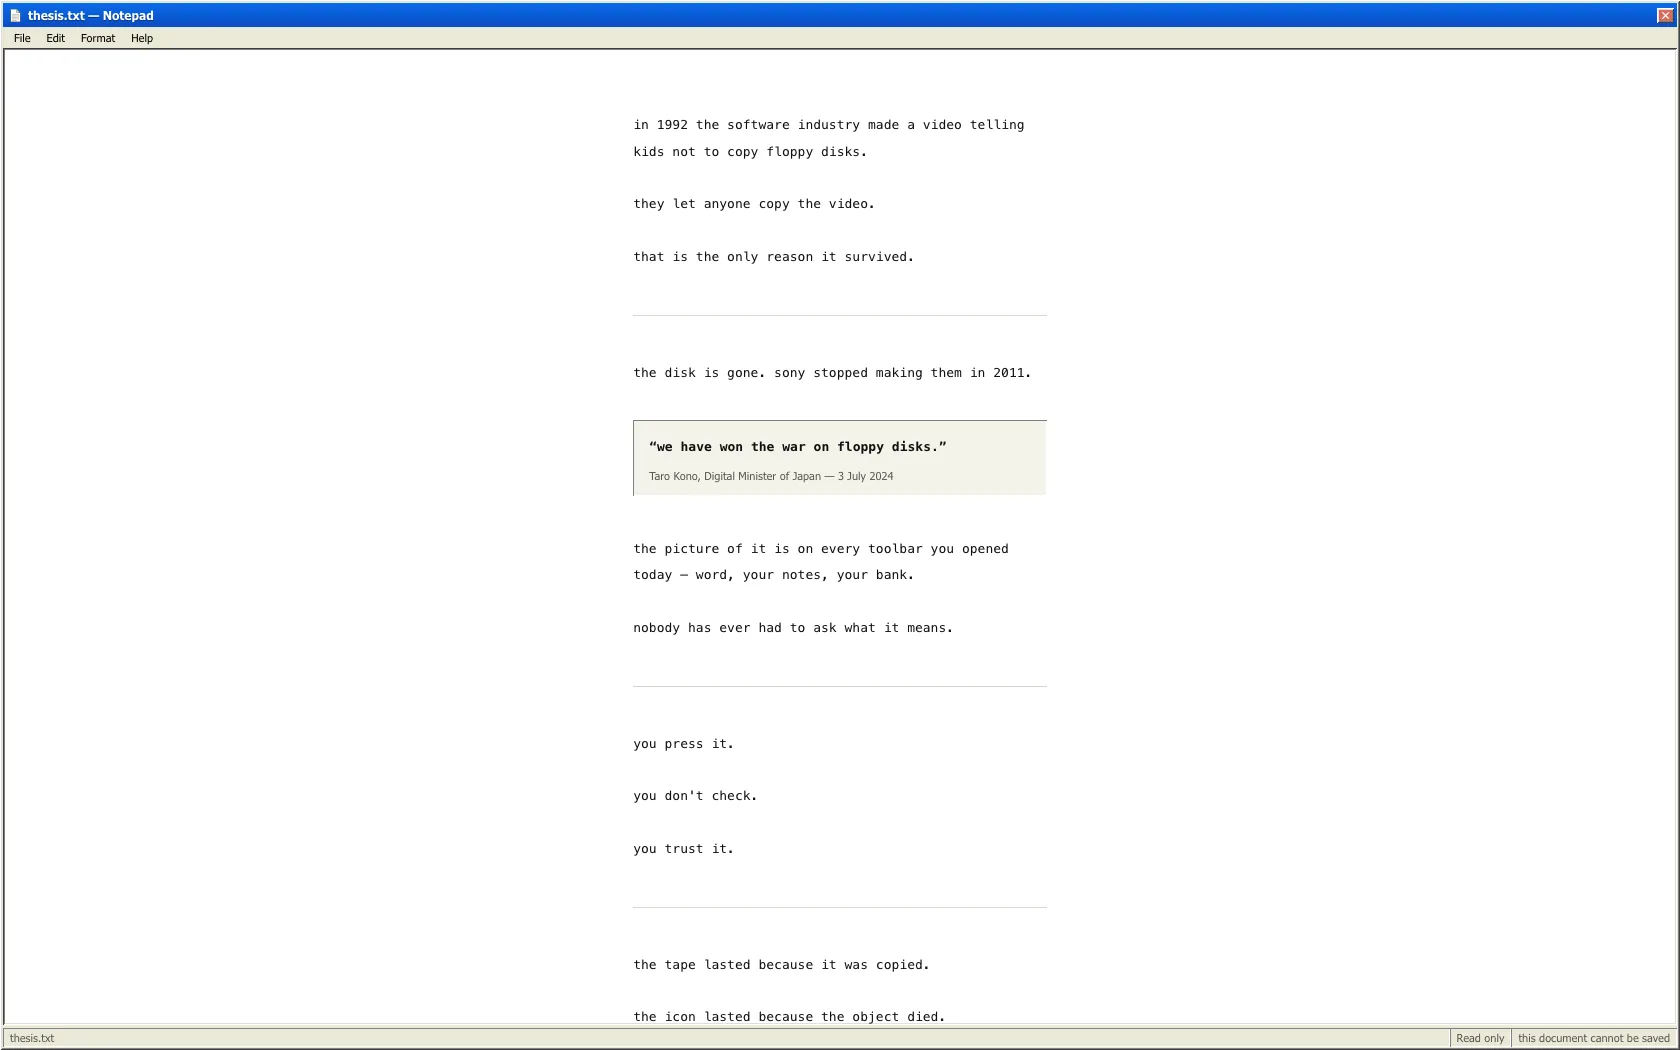Open the Help menu
The width and height of the screenshot is (1680, 1050).
[142, 38]
